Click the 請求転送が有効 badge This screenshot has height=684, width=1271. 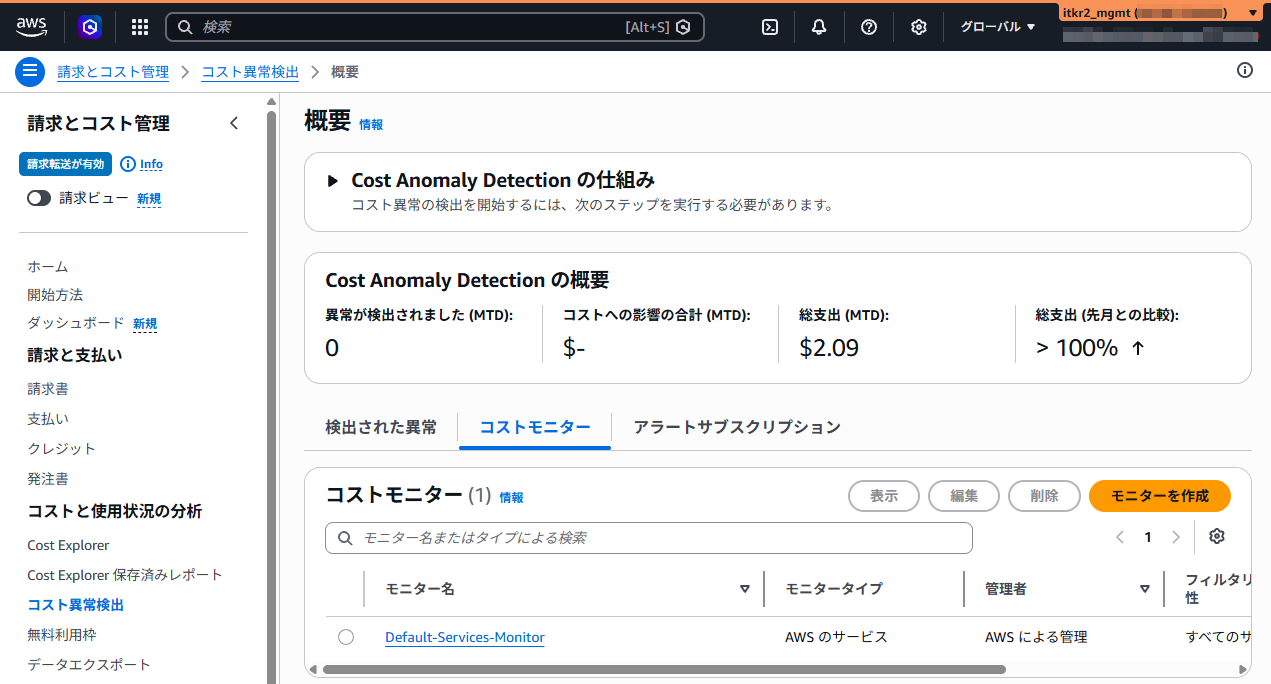[x=65, y=164]
